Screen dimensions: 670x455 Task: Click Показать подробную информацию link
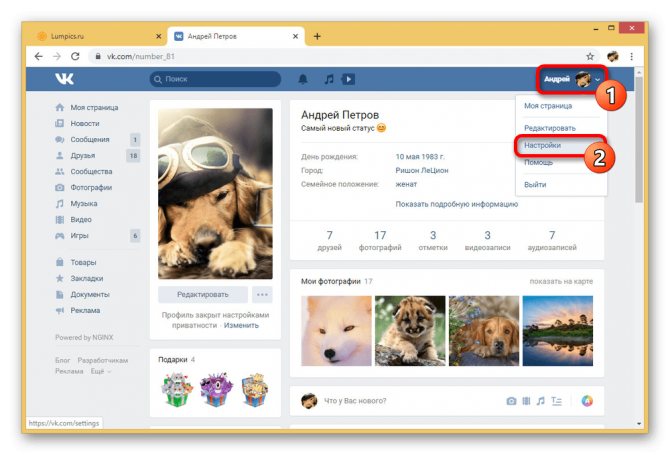[x=456, y=204]
